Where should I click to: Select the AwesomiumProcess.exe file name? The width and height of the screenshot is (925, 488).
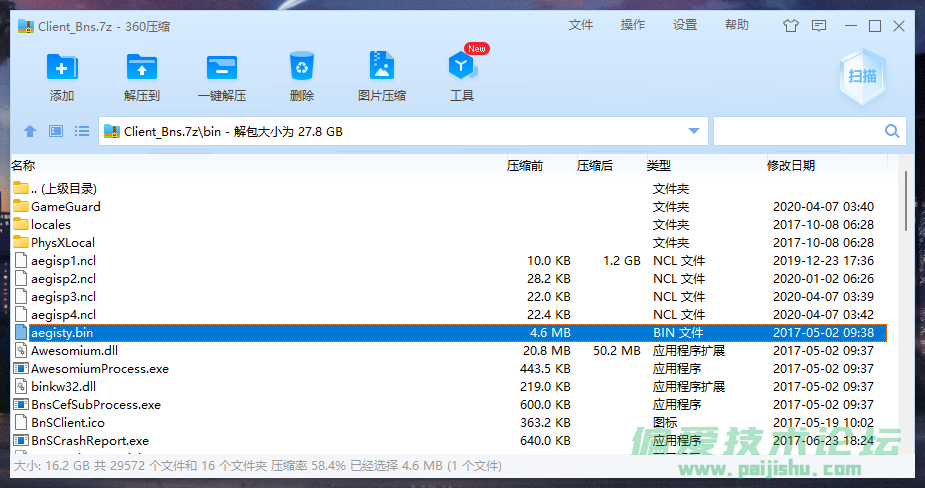point(100,369)
